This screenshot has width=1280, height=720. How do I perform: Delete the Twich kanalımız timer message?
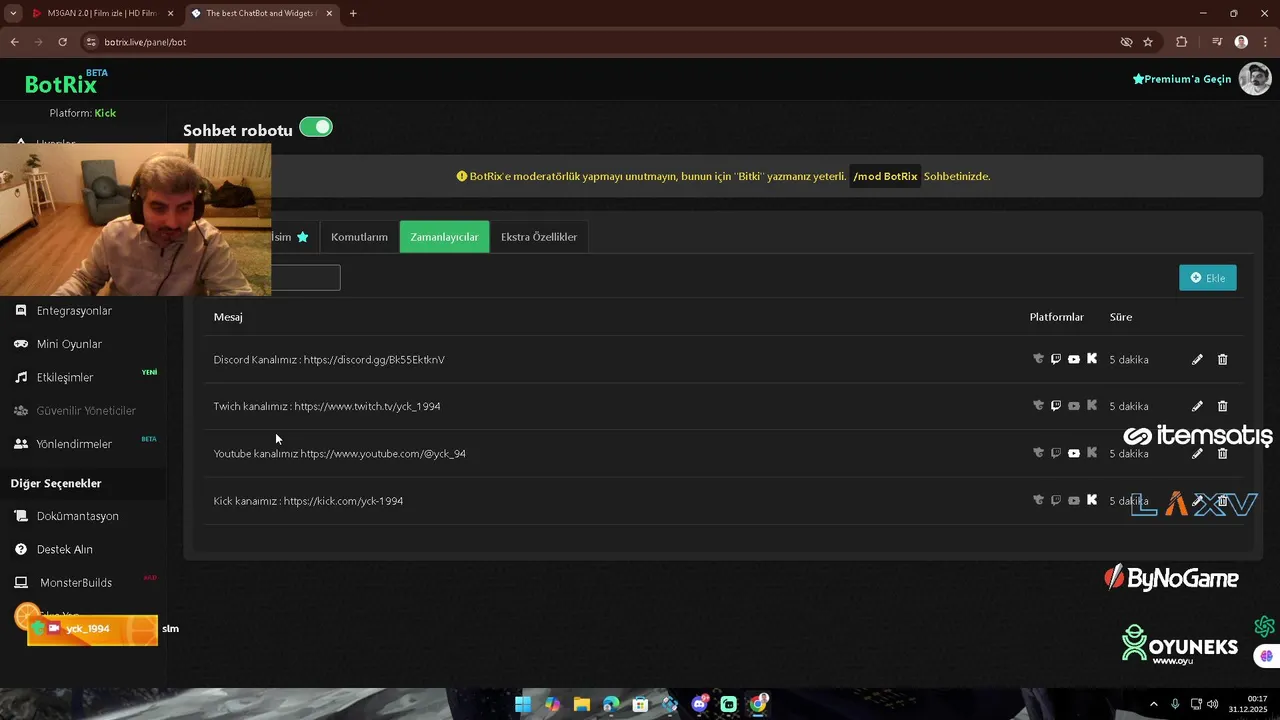pyautogui.click(x=1222, y=406)
